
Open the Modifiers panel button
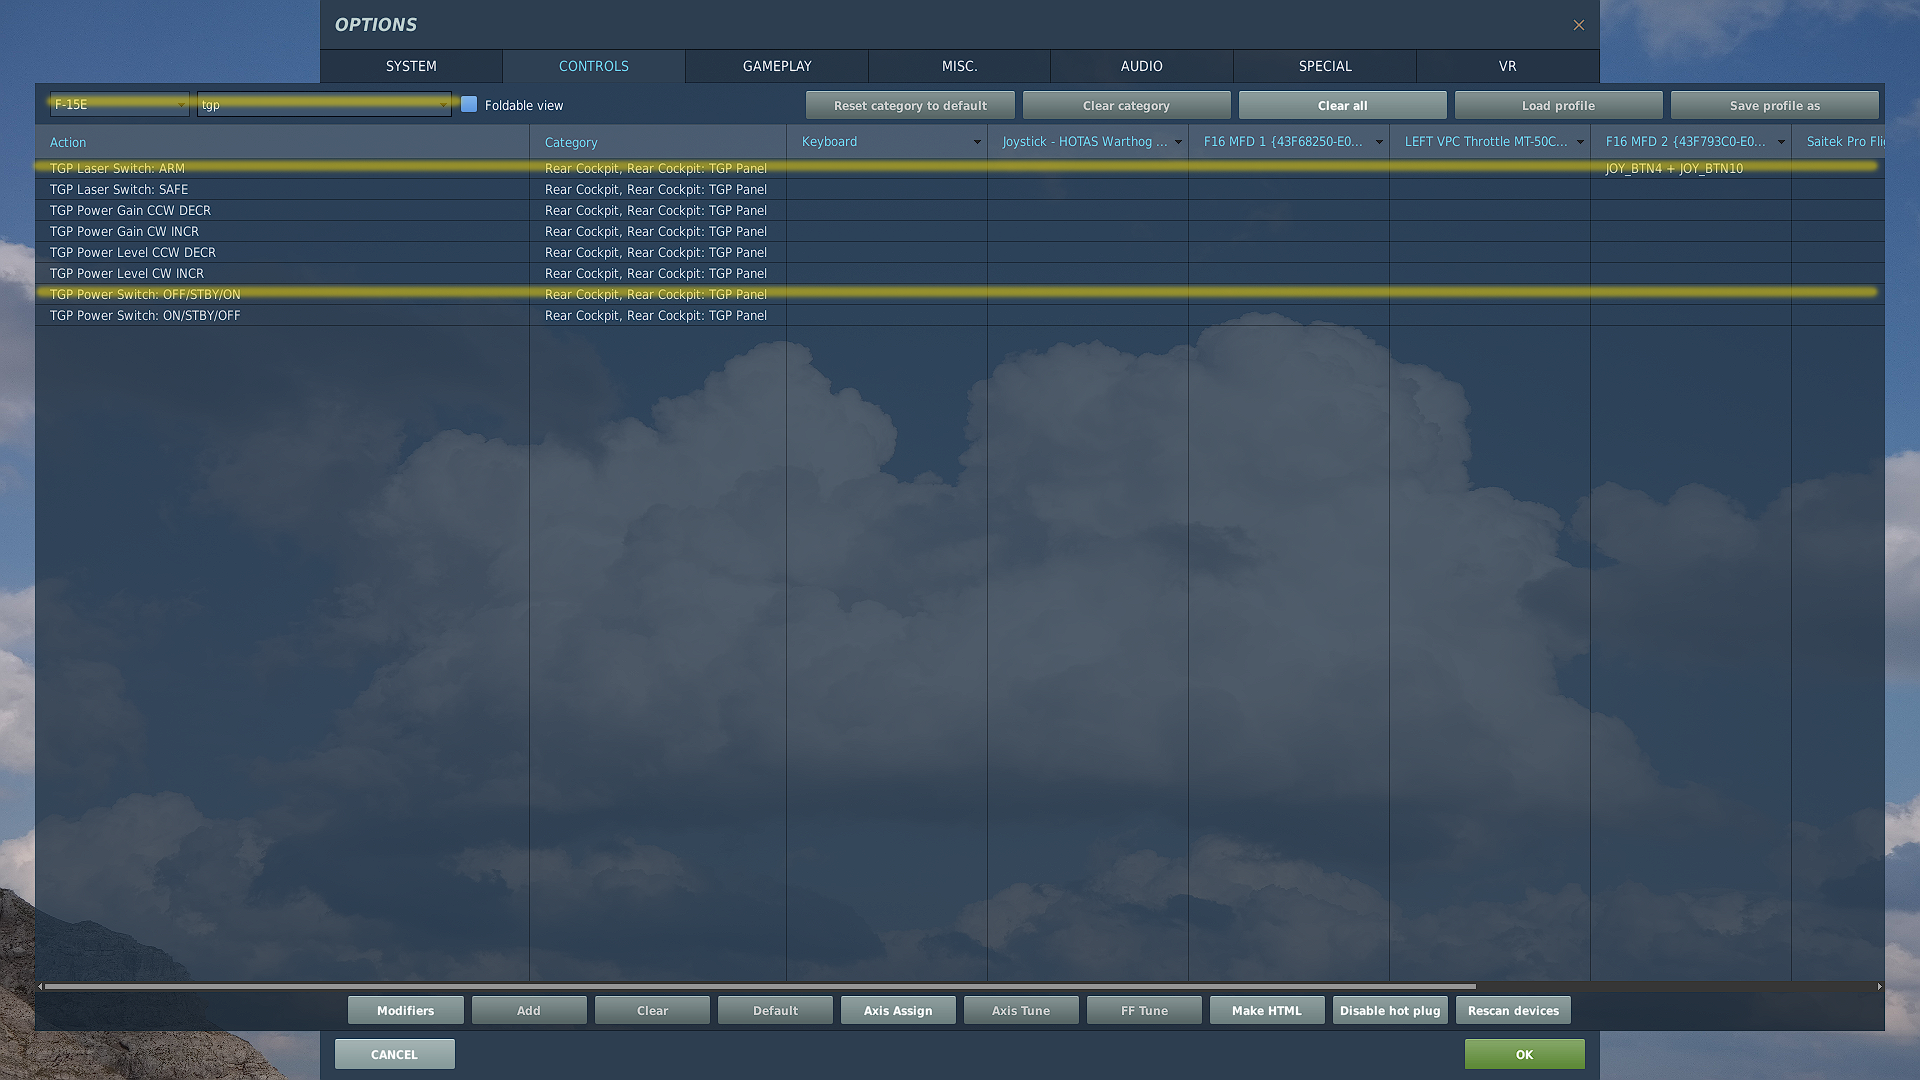406,1010
